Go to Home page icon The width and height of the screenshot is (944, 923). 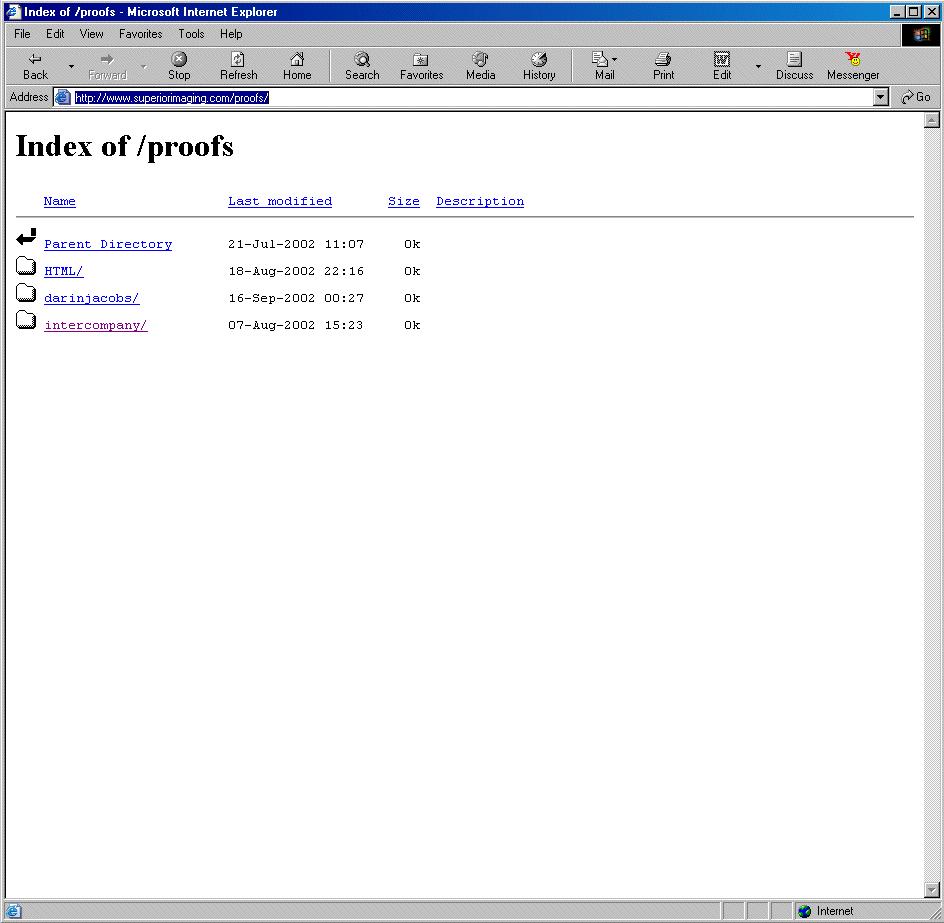297,60
